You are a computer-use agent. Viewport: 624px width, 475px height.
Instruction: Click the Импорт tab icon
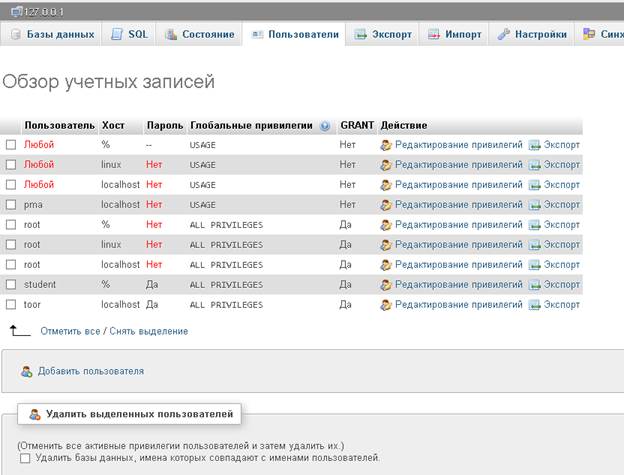(x=434, y=35)
